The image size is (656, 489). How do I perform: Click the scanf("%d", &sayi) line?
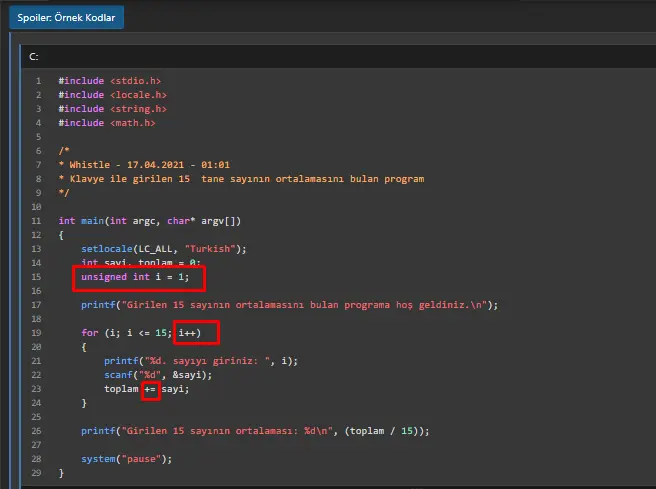click(x=152, y=375)
